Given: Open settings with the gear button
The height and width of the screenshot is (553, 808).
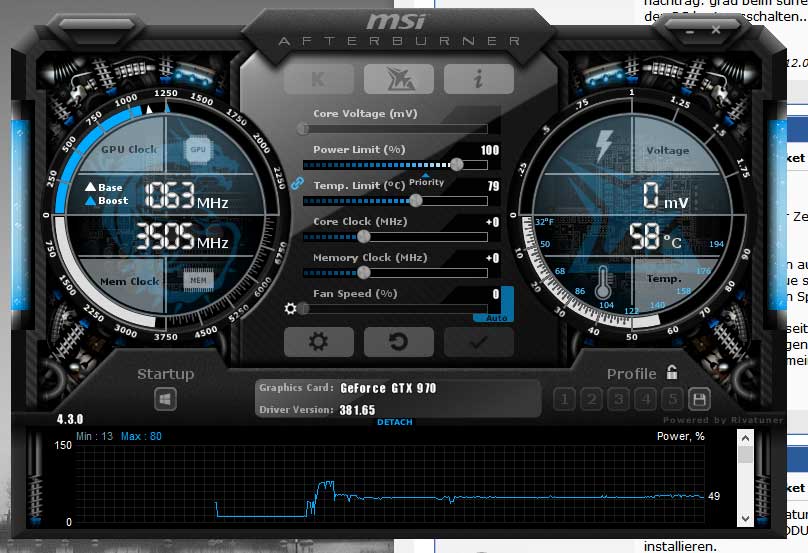Looking at the screenshot, I should (x=318, y=341).
